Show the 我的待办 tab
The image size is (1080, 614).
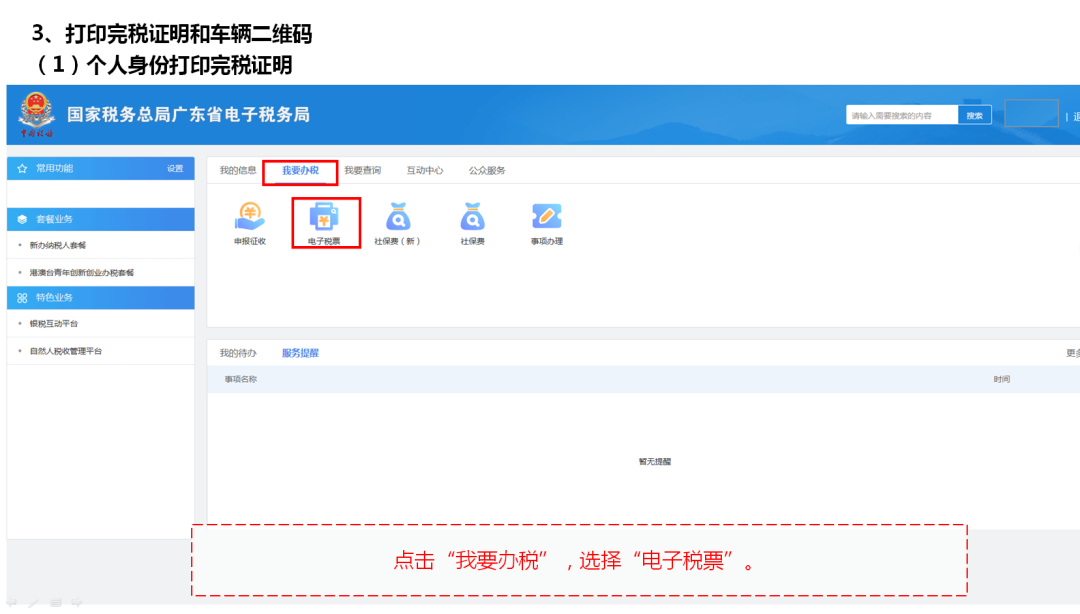[x=238, y=353]
